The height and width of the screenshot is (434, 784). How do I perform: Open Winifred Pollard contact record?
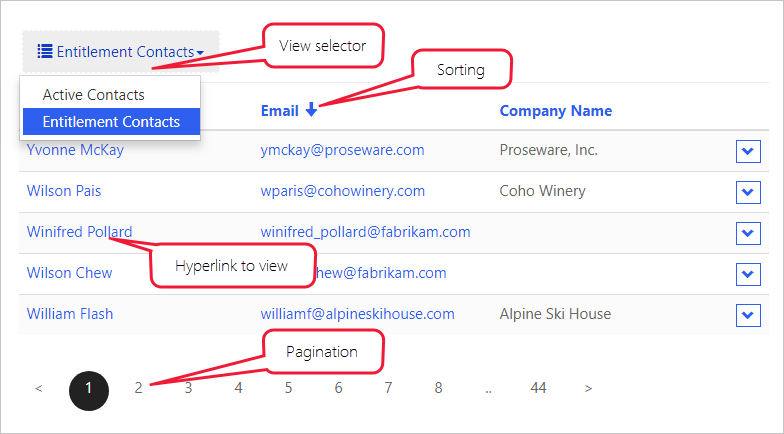coord(79,232)
